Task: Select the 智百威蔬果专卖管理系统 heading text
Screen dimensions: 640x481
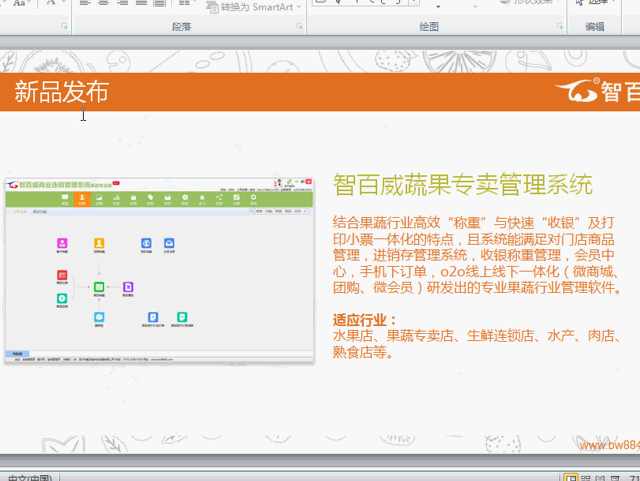Action: tap(462, 185)
